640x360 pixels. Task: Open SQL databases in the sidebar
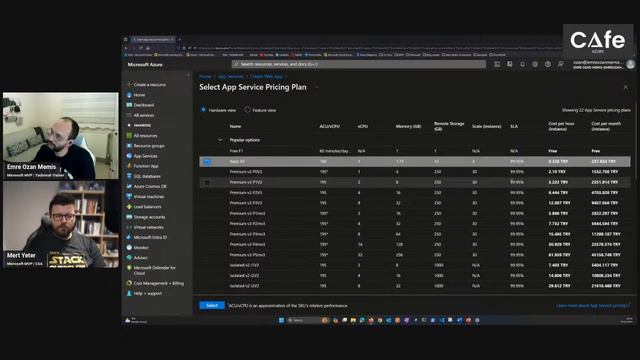point(143,176)
